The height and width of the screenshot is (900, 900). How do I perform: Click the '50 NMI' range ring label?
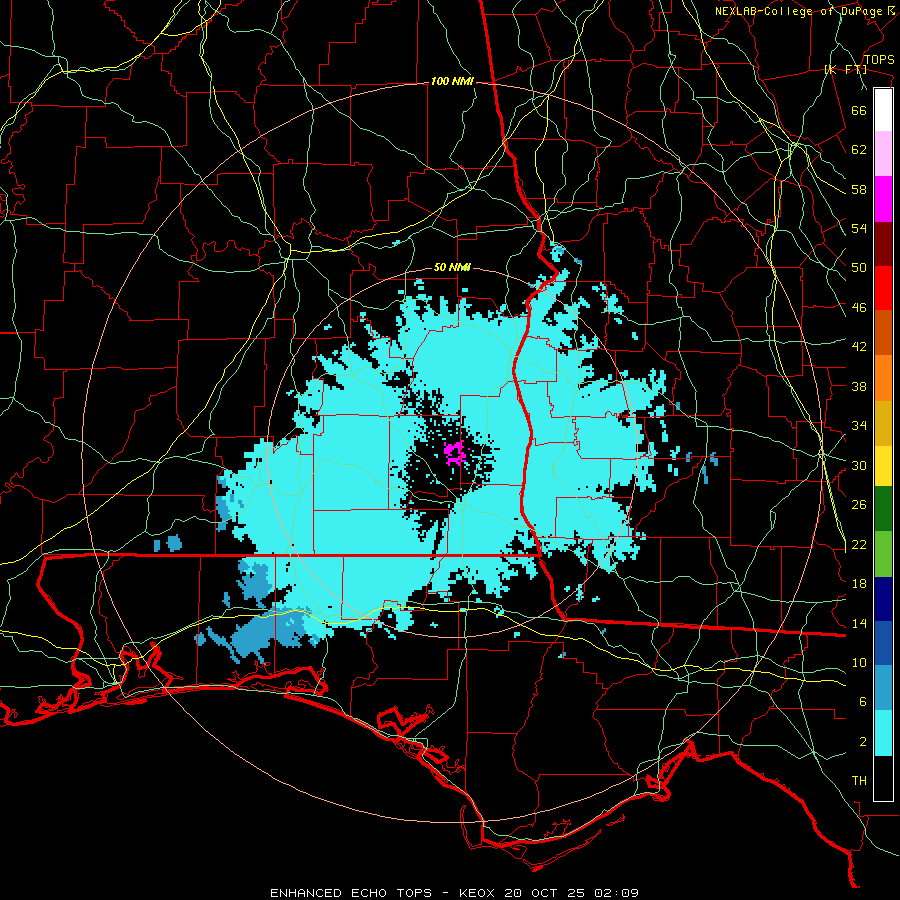click(x=452, y=267)
